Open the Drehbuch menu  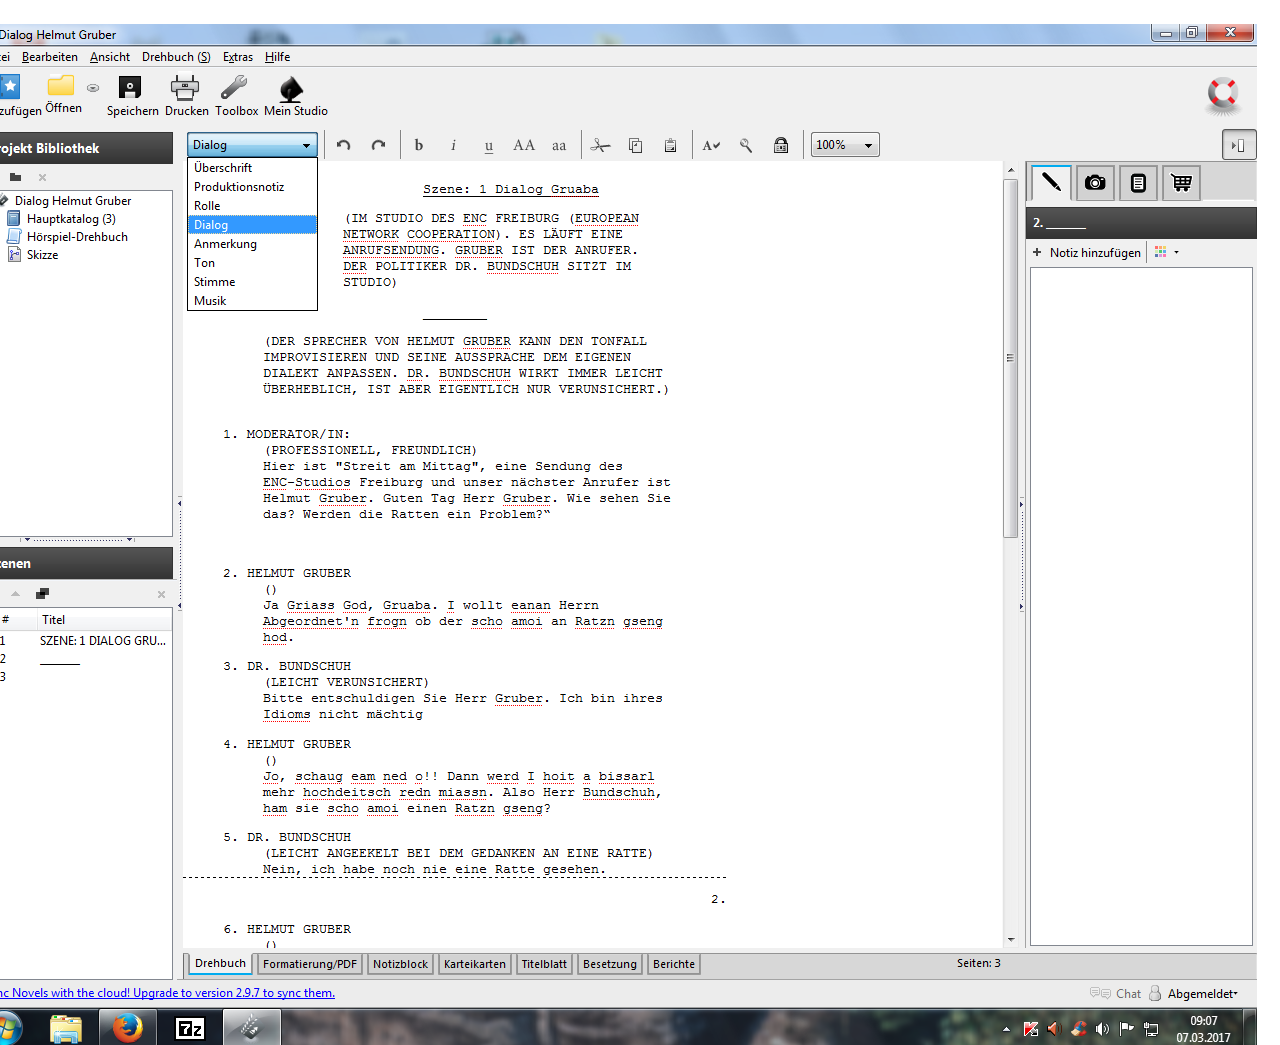175,57
